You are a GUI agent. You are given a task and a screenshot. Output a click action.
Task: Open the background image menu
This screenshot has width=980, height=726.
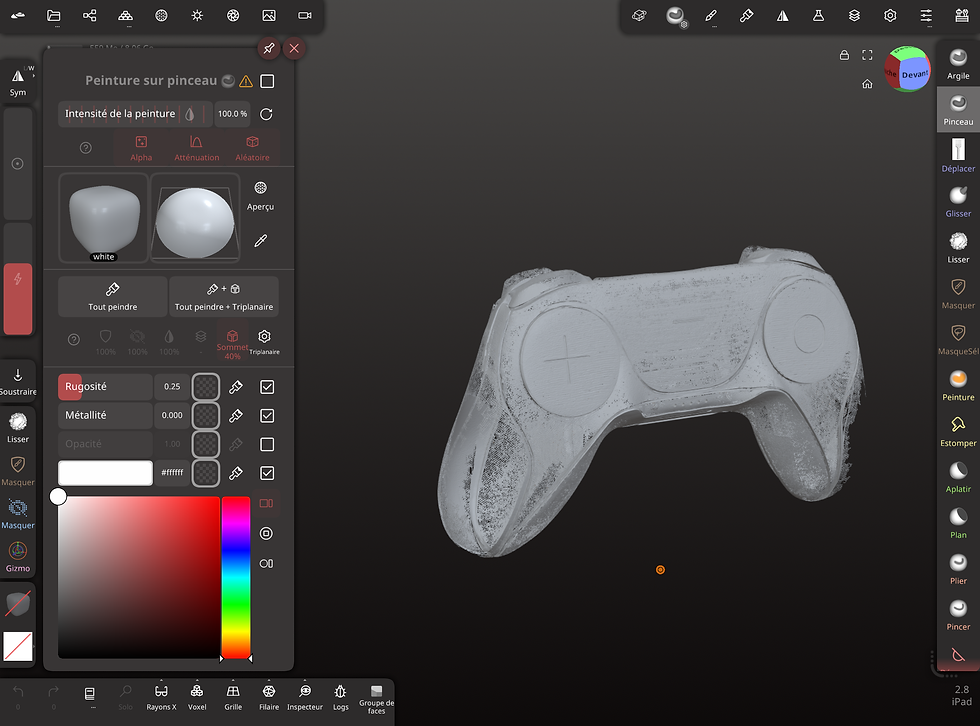click(269, 16)
